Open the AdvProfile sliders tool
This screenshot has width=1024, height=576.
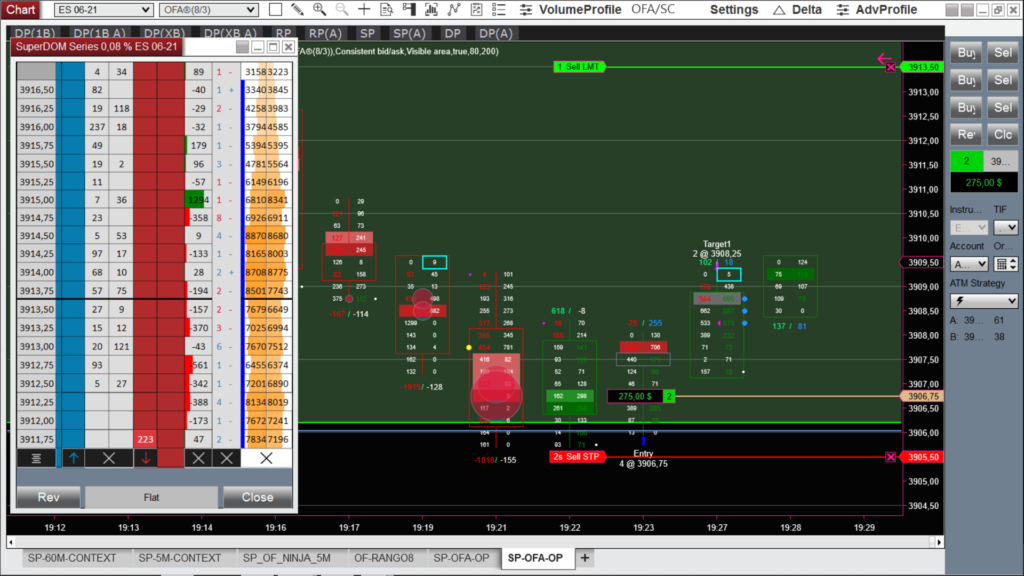(x=877, y=10)
